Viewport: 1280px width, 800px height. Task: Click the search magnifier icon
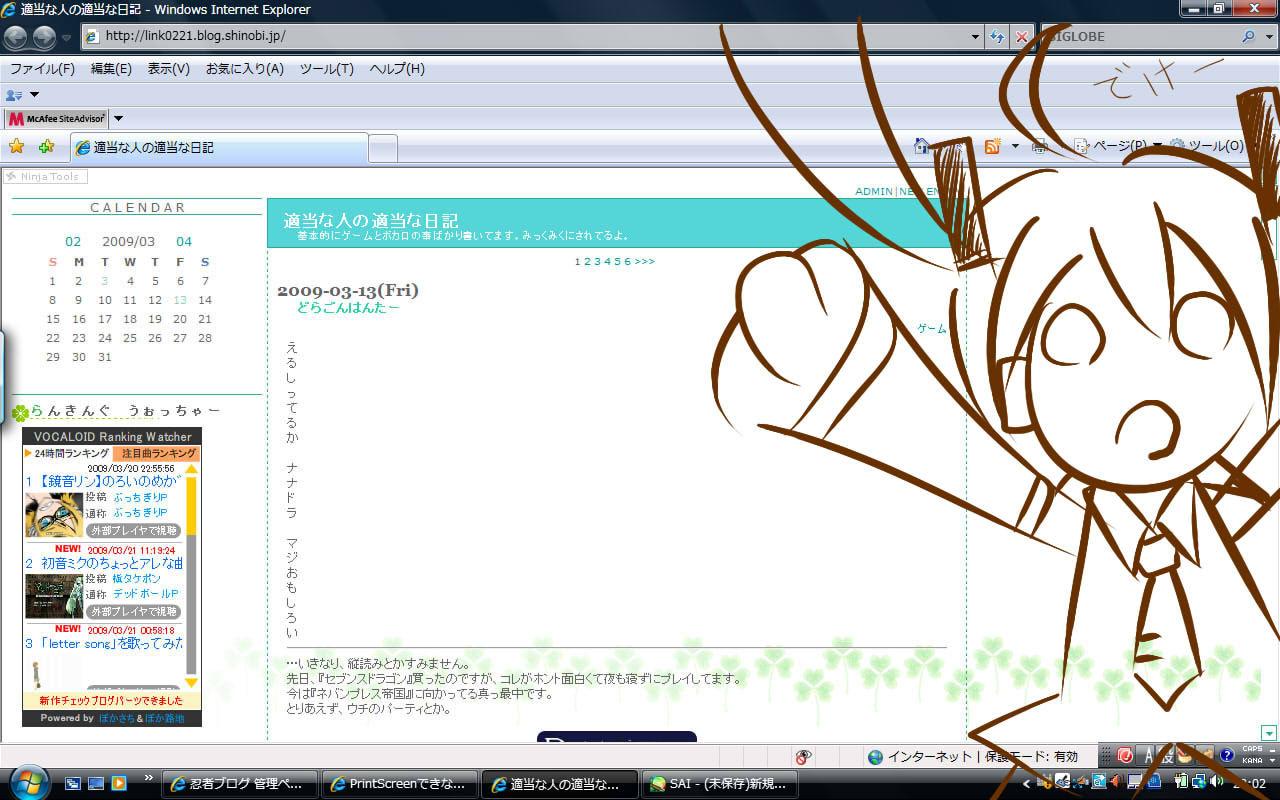tap(1249, 36)
